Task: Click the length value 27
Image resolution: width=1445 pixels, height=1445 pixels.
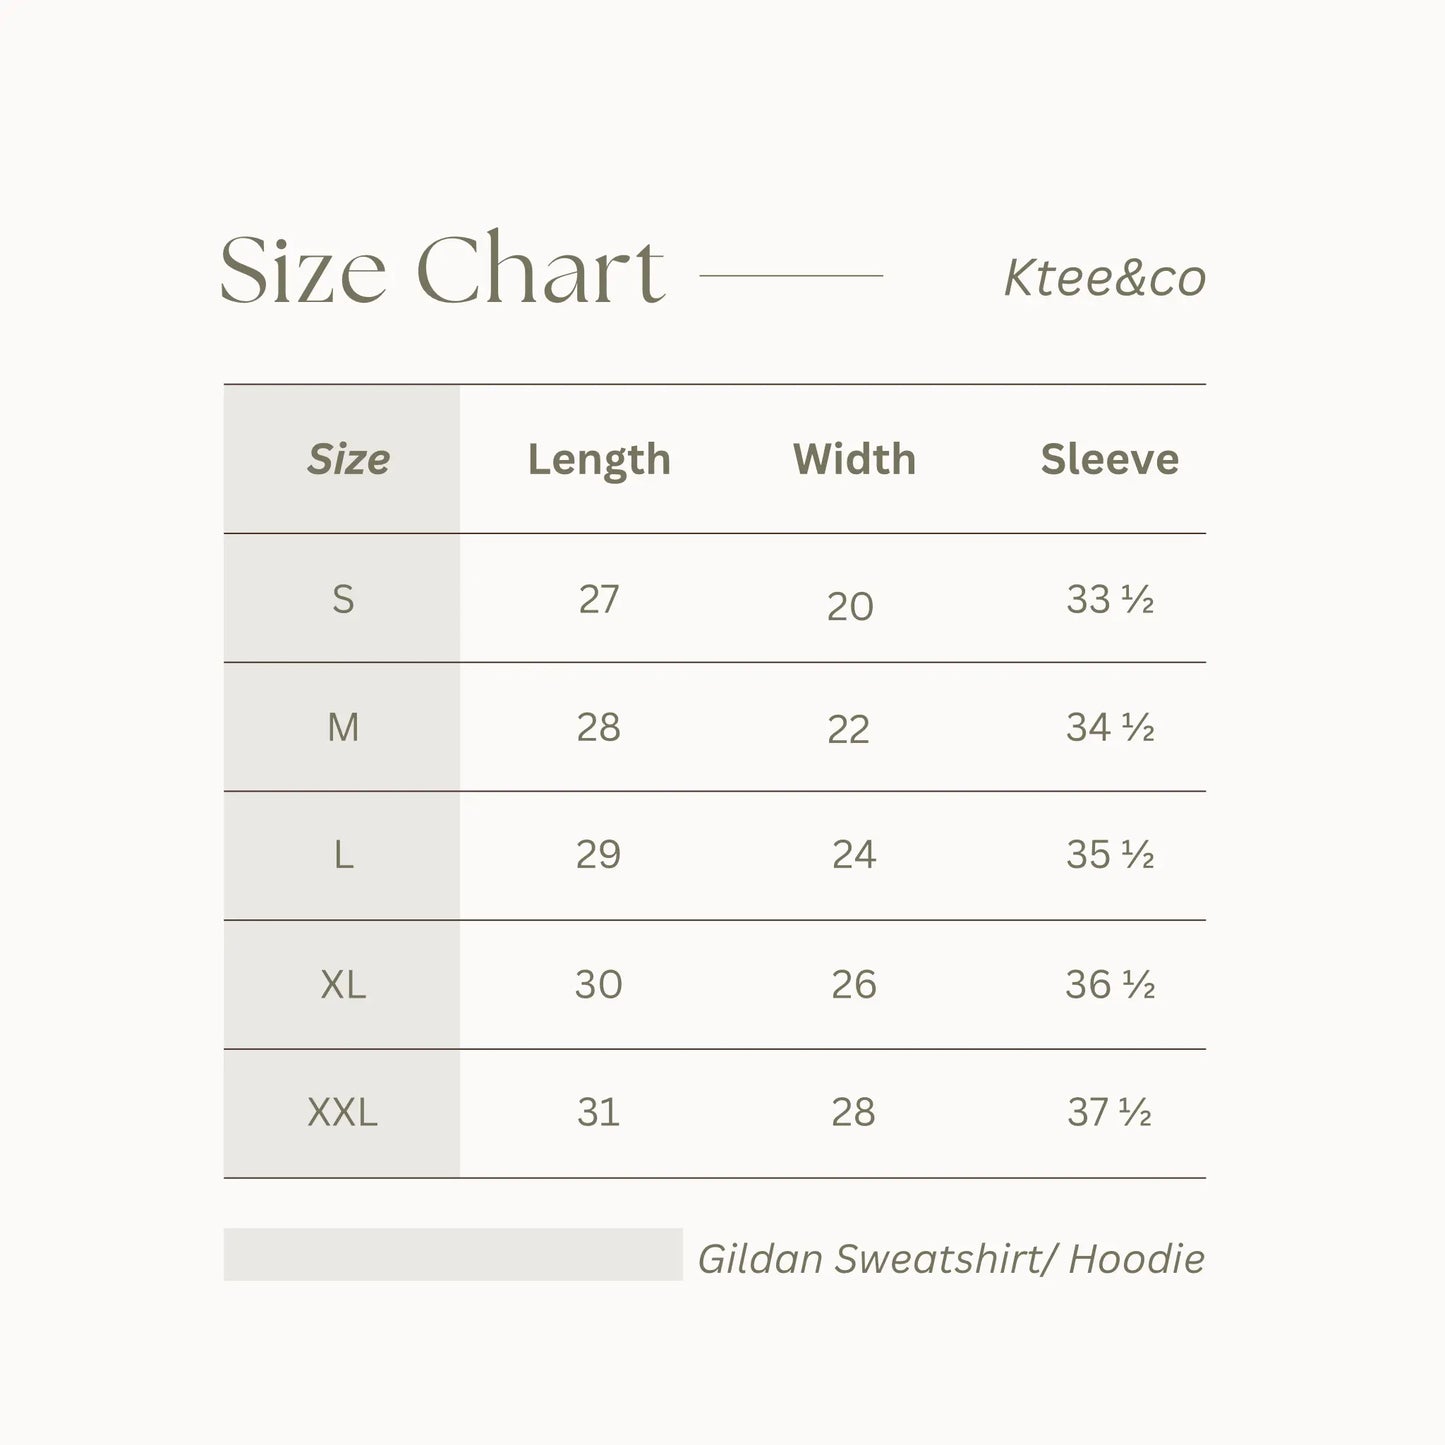Action: [599, 599]
